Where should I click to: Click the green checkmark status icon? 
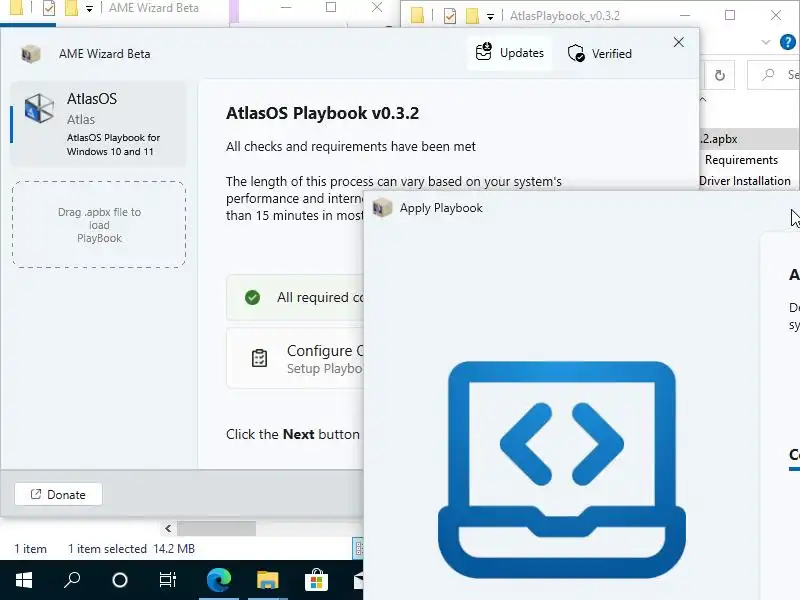pos(252,297)
